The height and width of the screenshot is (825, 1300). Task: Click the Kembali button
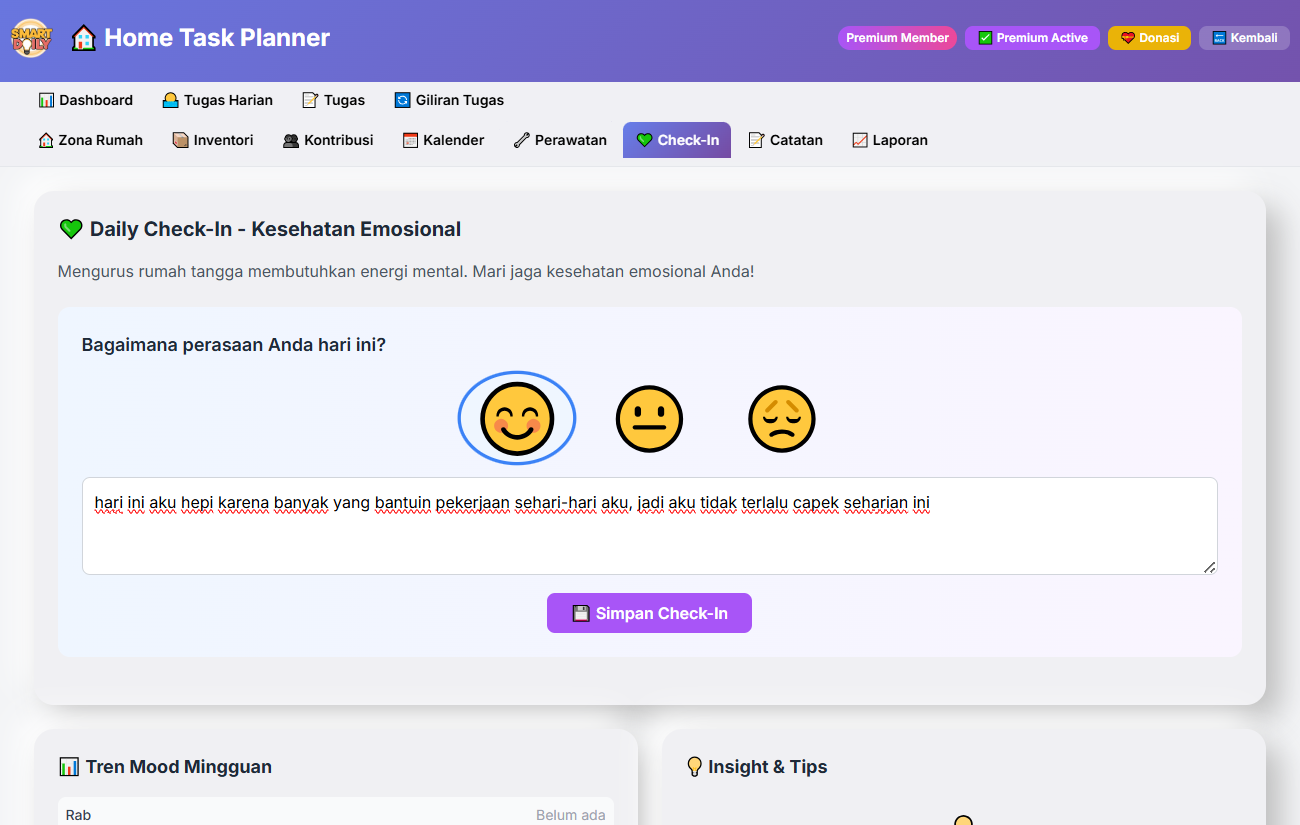point(1244,38)
